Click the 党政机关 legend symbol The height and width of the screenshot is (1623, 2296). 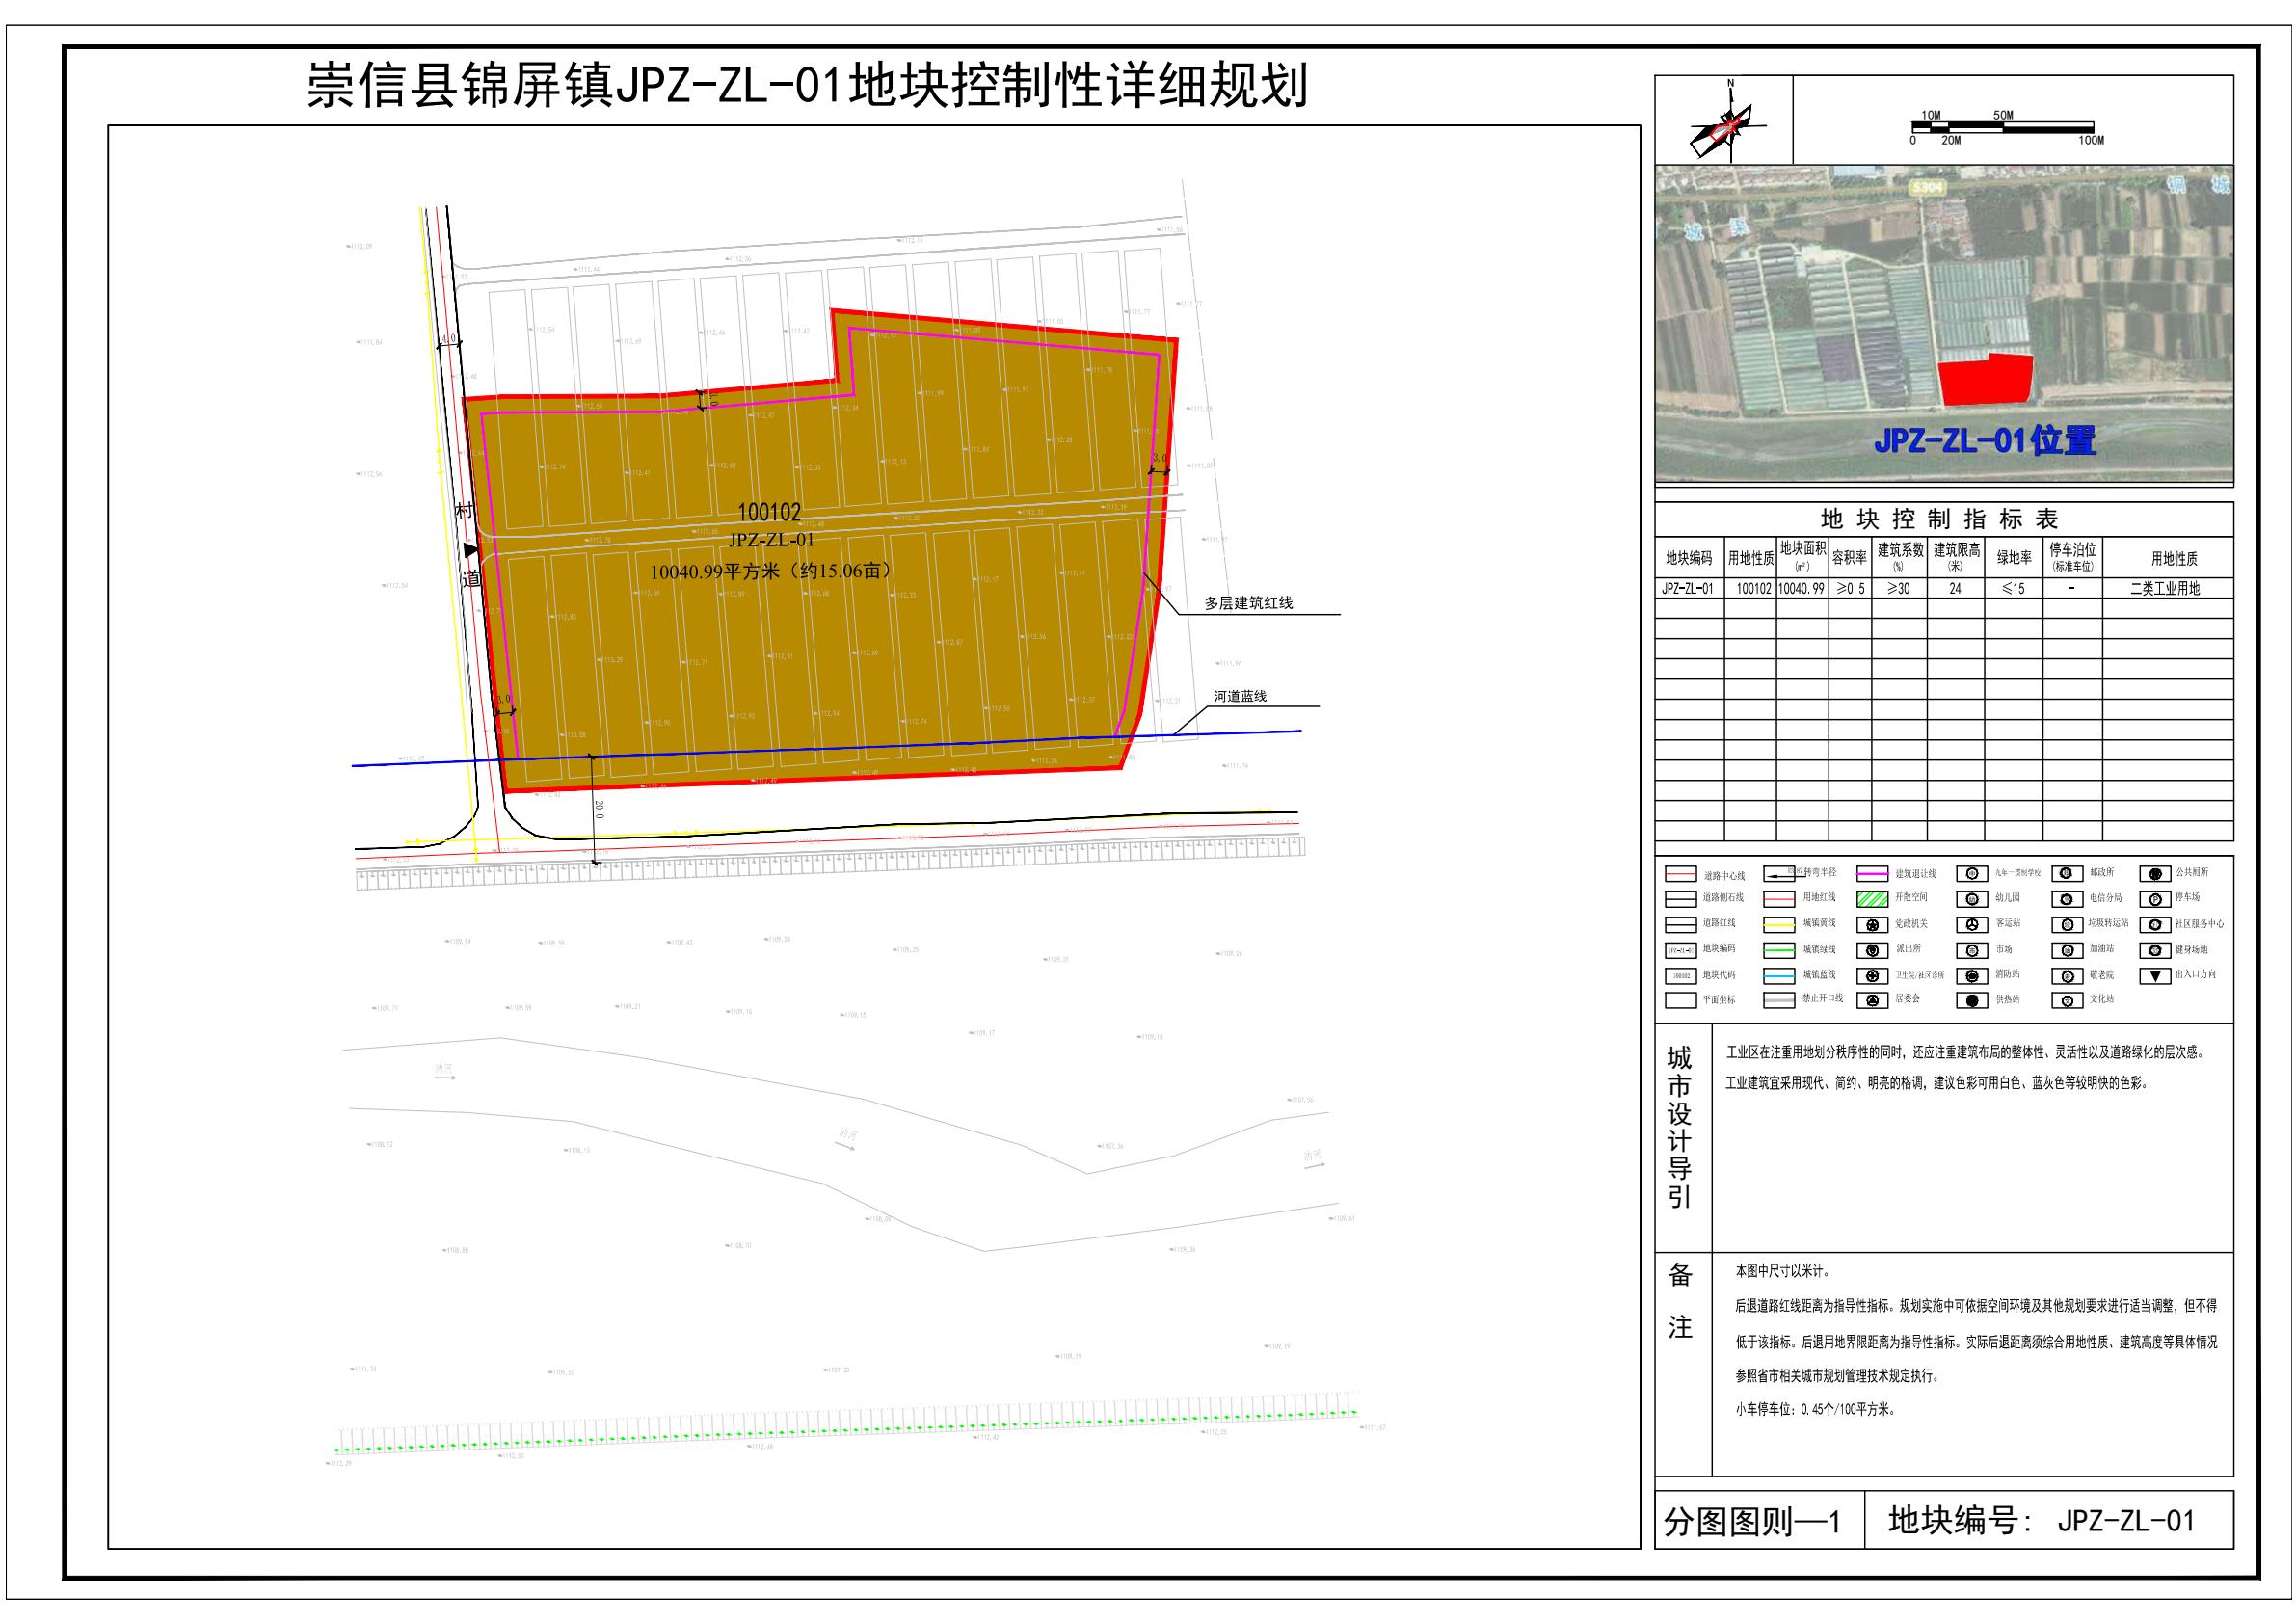(1872, 925)
